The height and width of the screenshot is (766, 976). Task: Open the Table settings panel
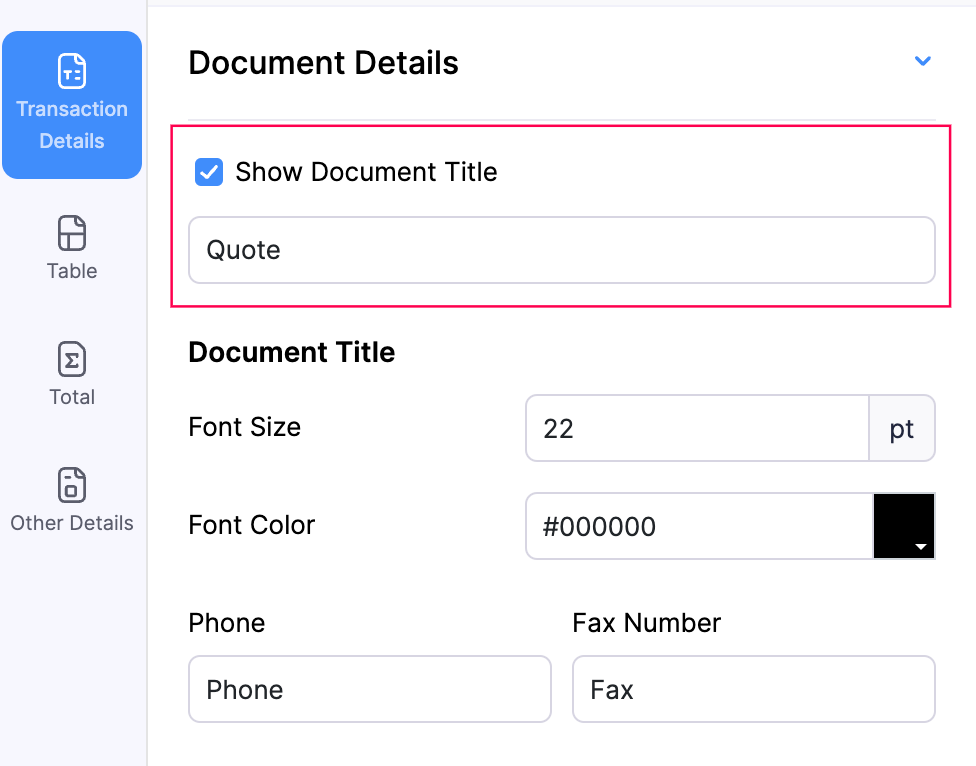(x=71, y=245)
